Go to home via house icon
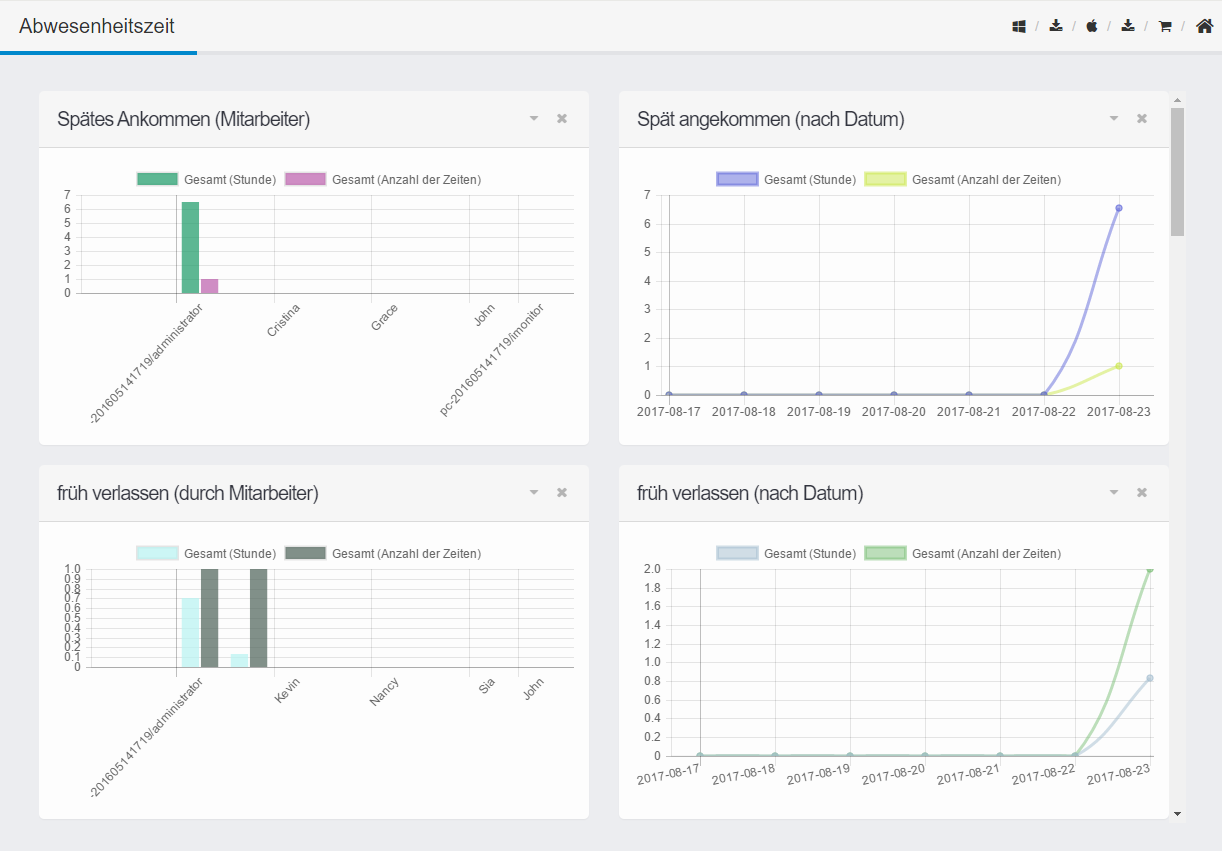Image resolution: width=1222 pixels, height=851 pixels. tap(1204, 26)
